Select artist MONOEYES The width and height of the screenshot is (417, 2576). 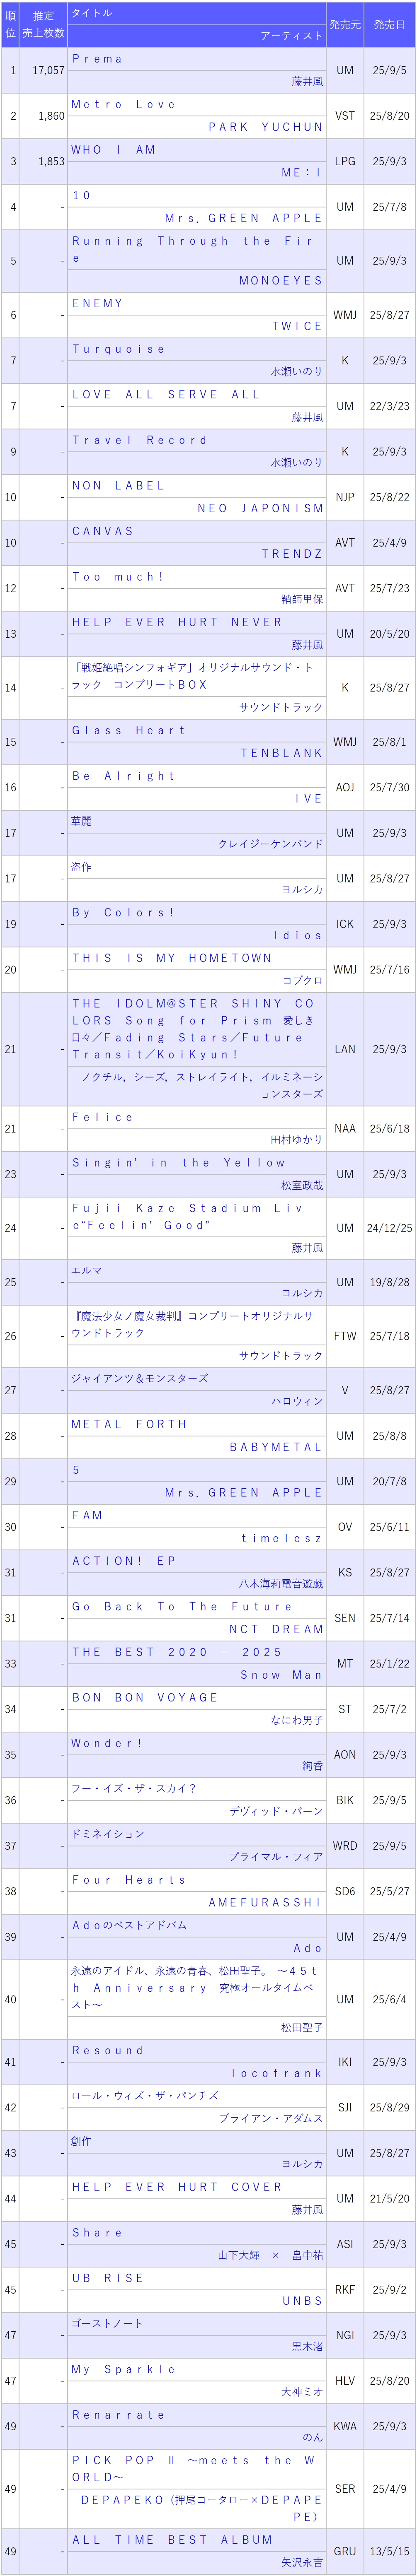click(x=281, y=281)
